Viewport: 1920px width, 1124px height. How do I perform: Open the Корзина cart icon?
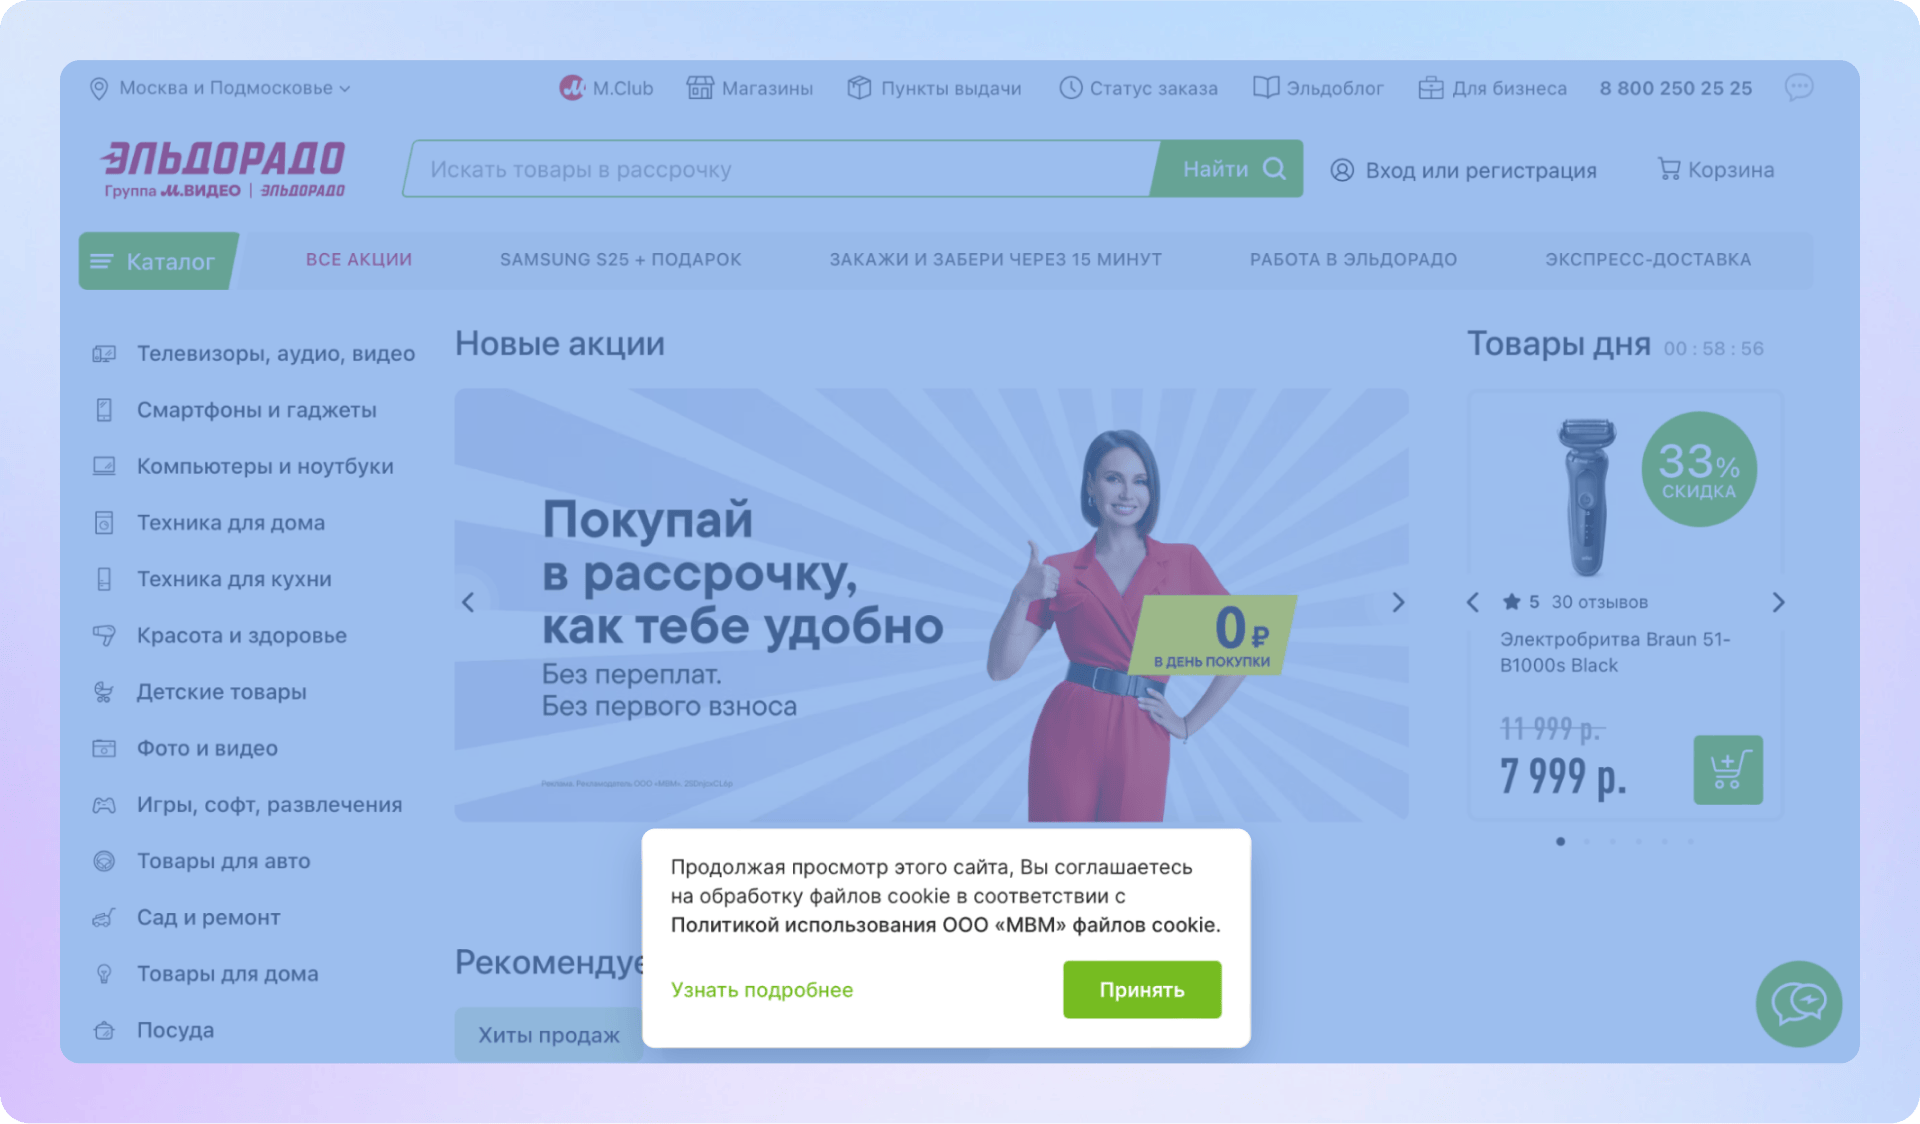(x=1668, y=169)
